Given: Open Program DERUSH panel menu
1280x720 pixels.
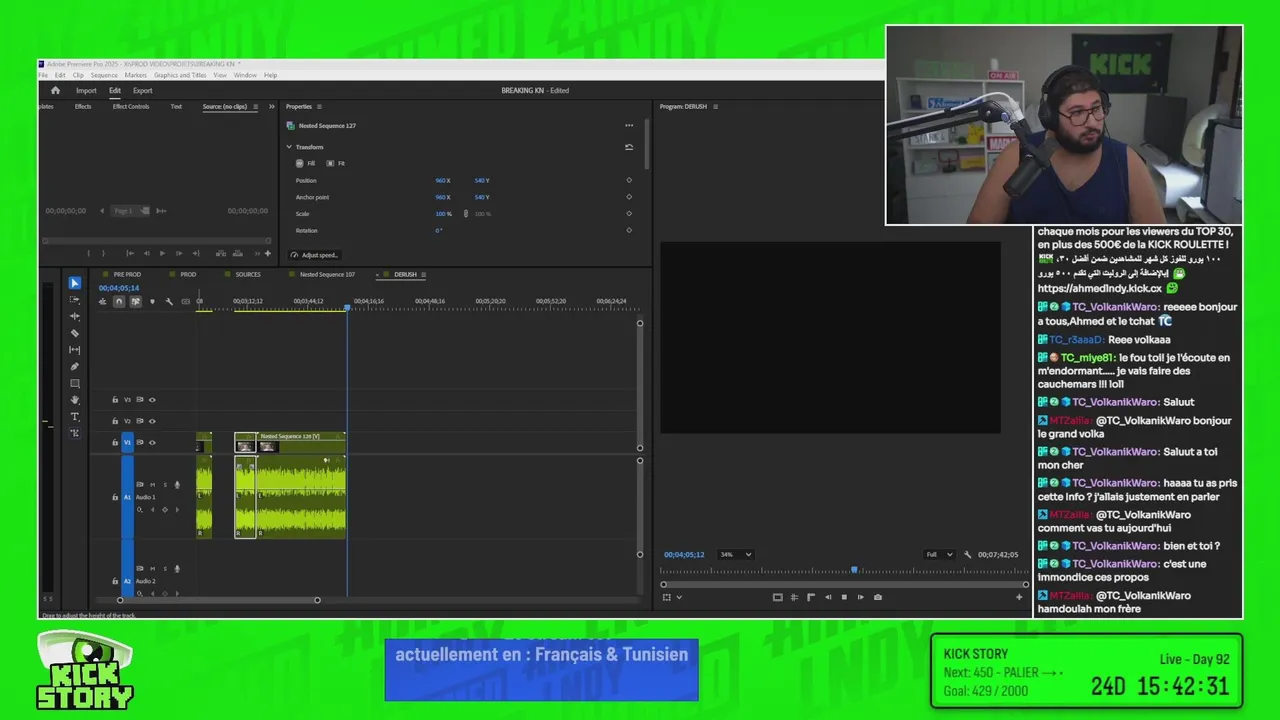Looking at the screenshot, I should pyautogui.click(x=715, y=106).
